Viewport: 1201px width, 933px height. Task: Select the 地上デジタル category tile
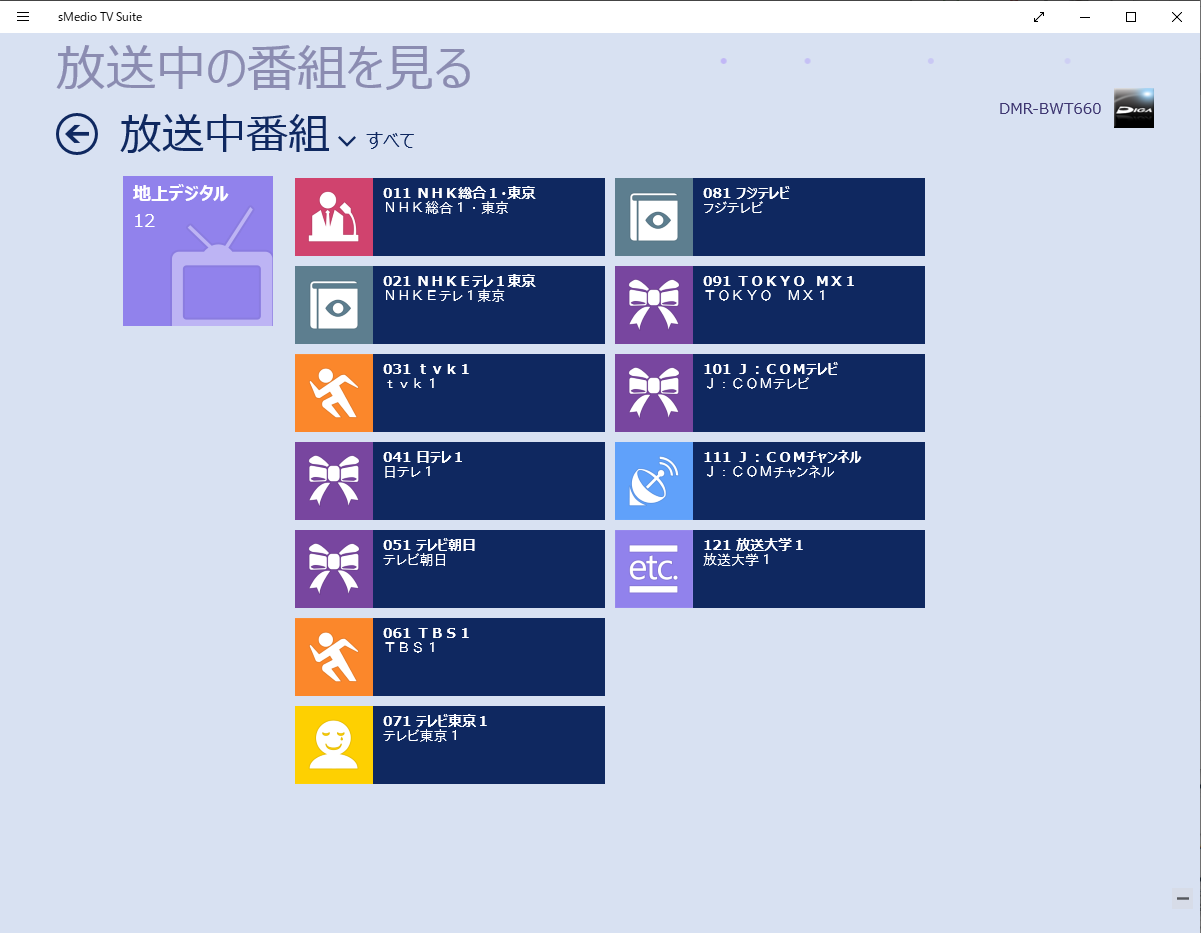pos(198,251)
